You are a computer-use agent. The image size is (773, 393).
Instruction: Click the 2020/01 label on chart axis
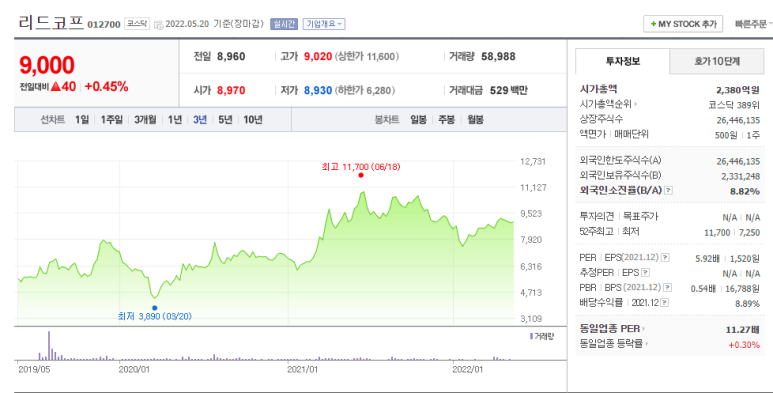pos(134,369)
